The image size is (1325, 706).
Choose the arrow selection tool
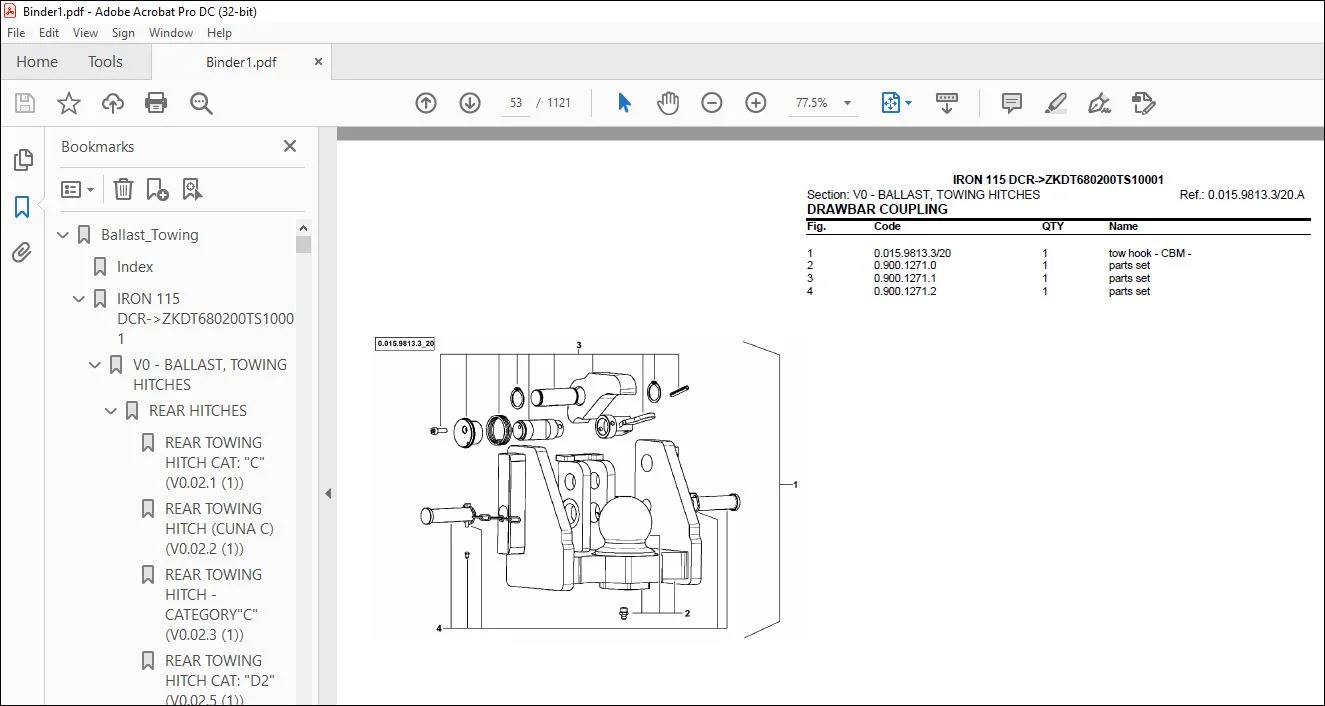625,103
